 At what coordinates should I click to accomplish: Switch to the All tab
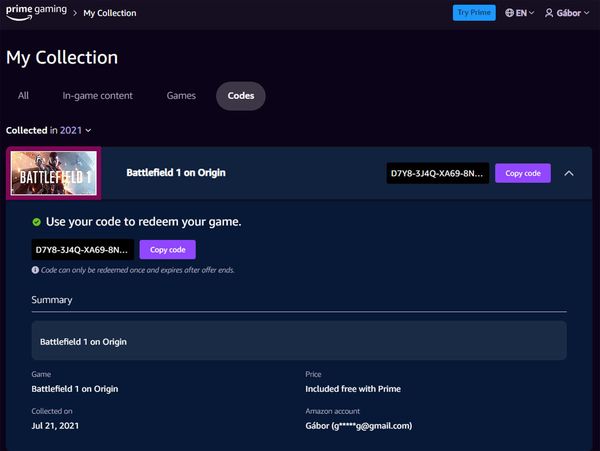tap(23, 96)
